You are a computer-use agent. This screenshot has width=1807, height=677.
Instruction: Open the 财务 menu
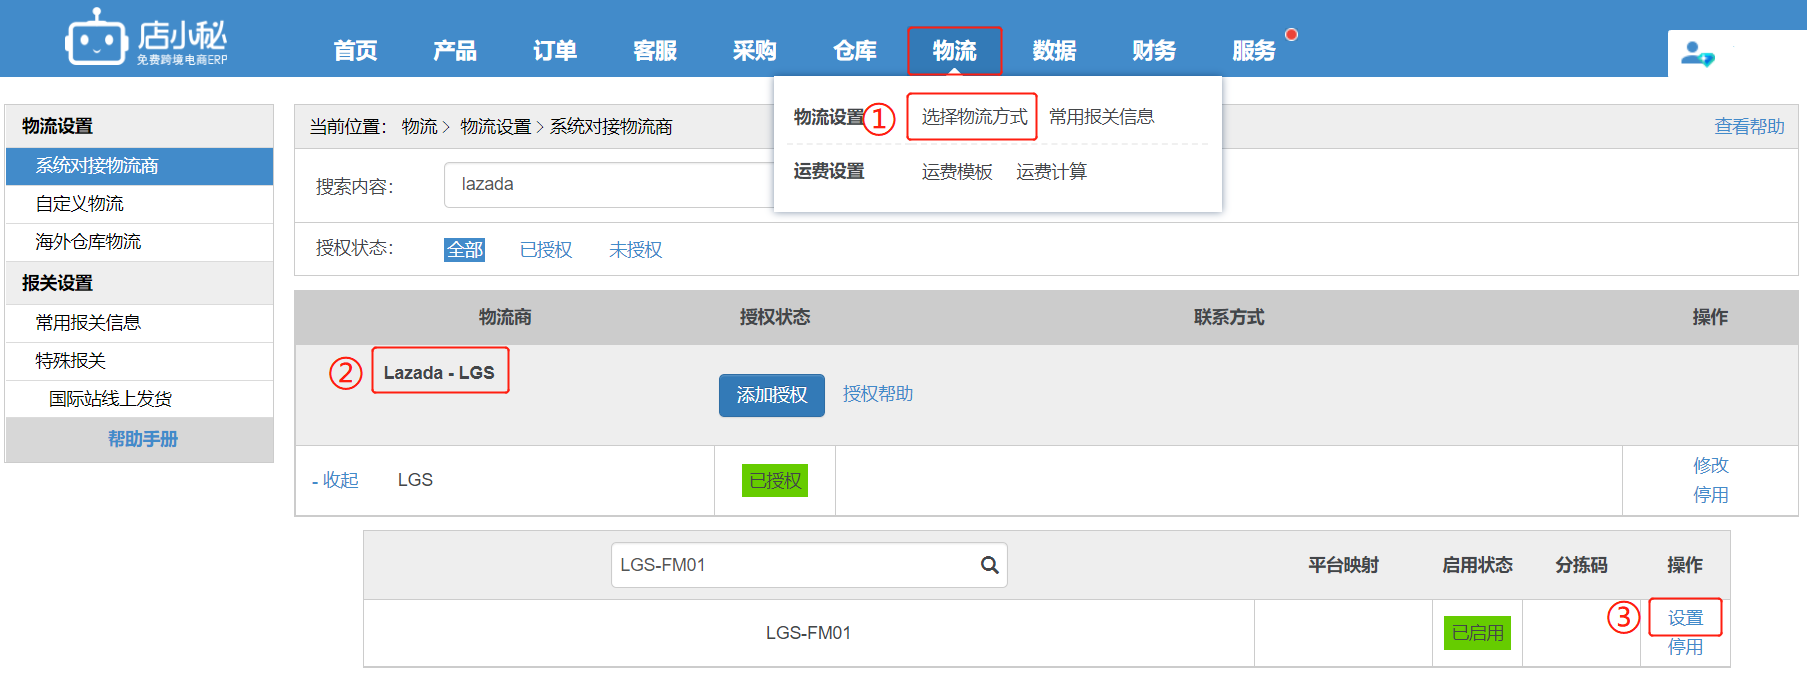pos(1154,51)
